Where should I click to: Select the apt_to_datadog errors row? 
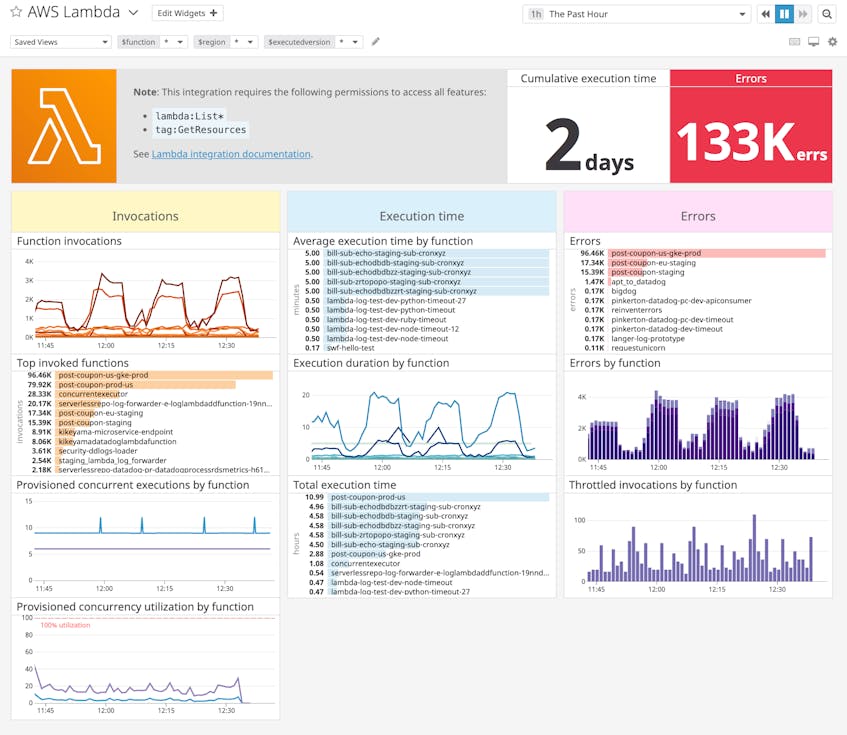pyautogui.click(x=702, y=282)
